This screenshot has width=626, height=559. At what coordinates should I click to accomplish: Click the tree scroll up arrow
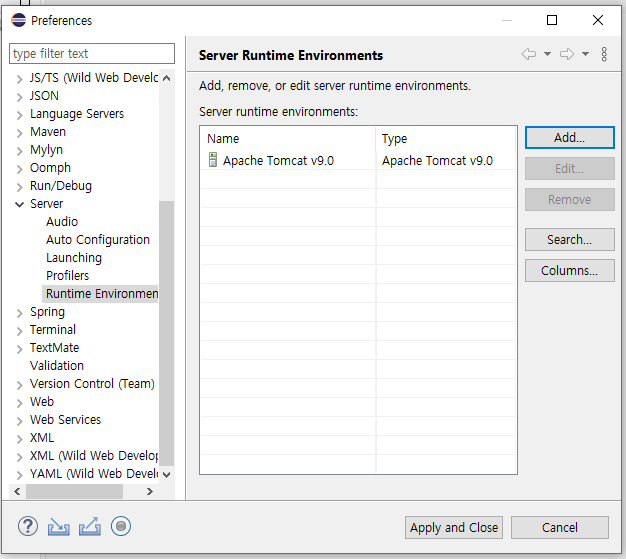pos(166,78)
